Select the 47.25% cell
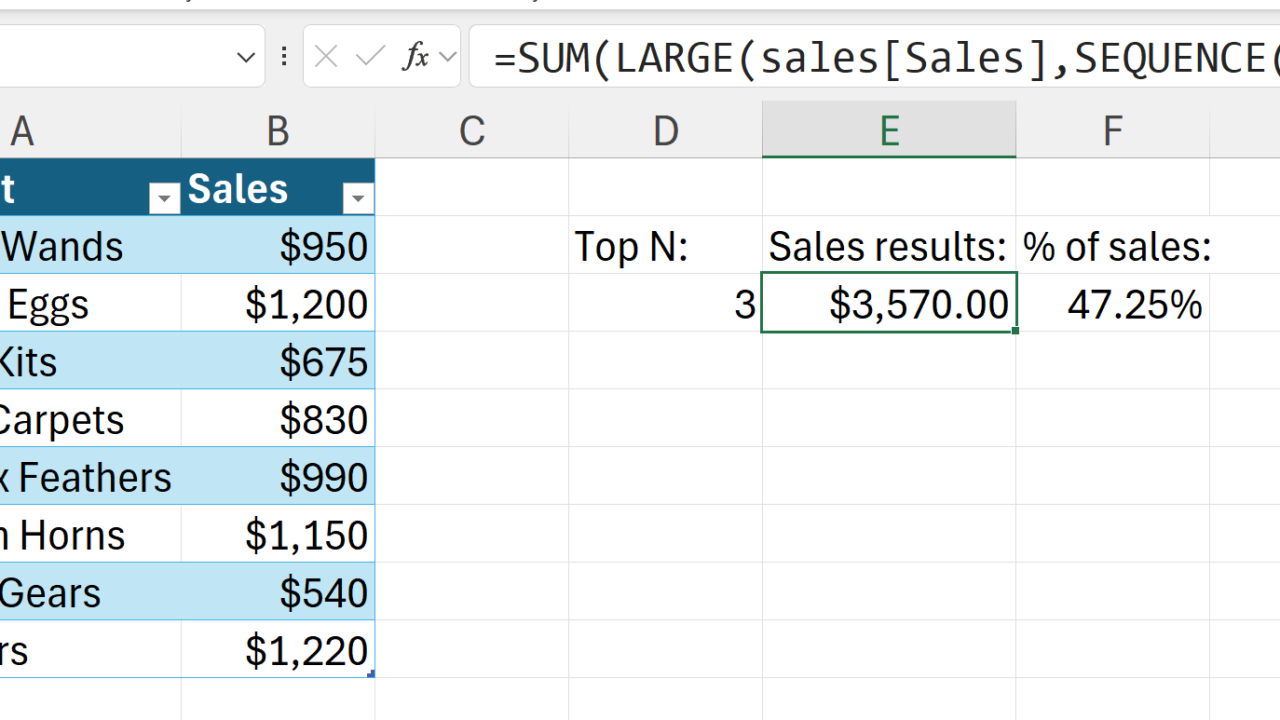 [1112, 304]
